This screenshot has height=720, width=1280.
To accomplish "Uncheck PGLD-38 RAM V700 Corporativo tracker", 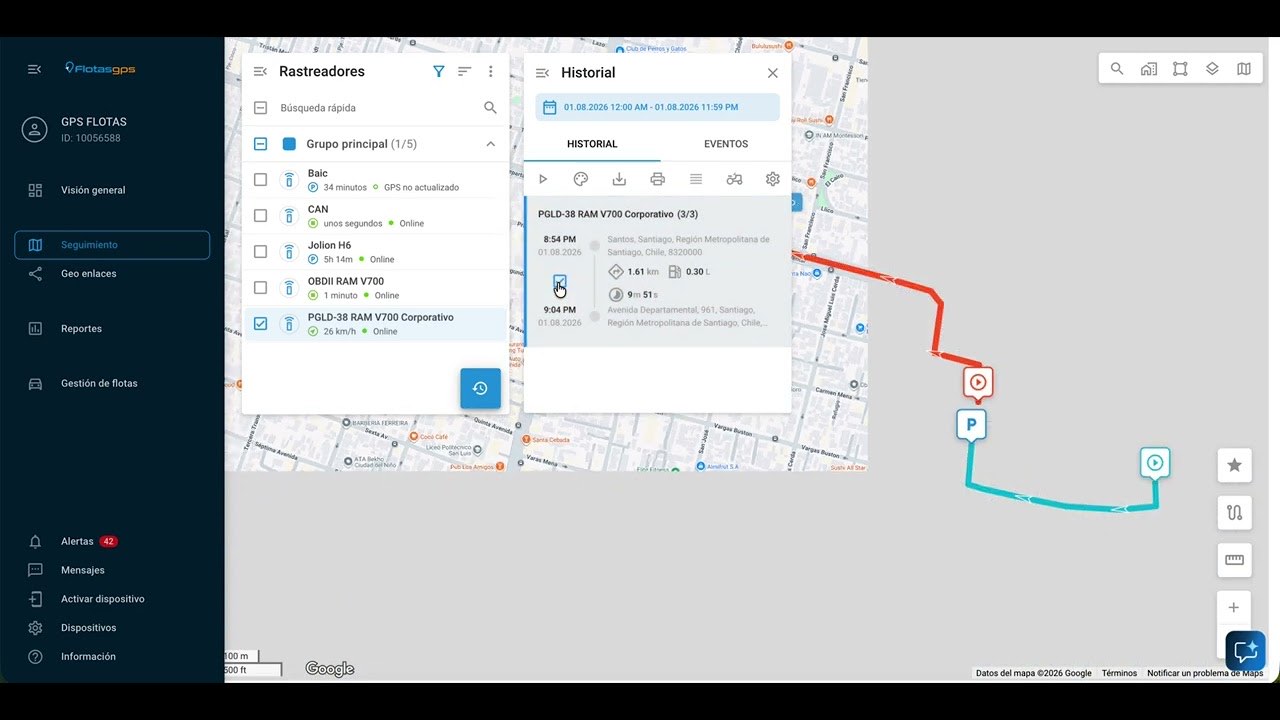I will coord(260,324).
